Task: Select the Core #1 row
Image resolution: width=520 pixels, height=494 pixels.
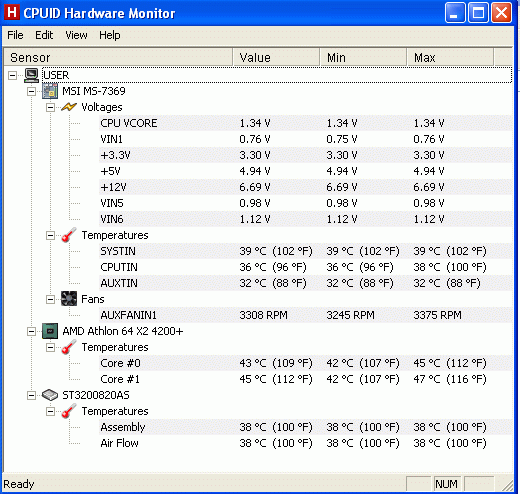Action: tap(306, 379)
